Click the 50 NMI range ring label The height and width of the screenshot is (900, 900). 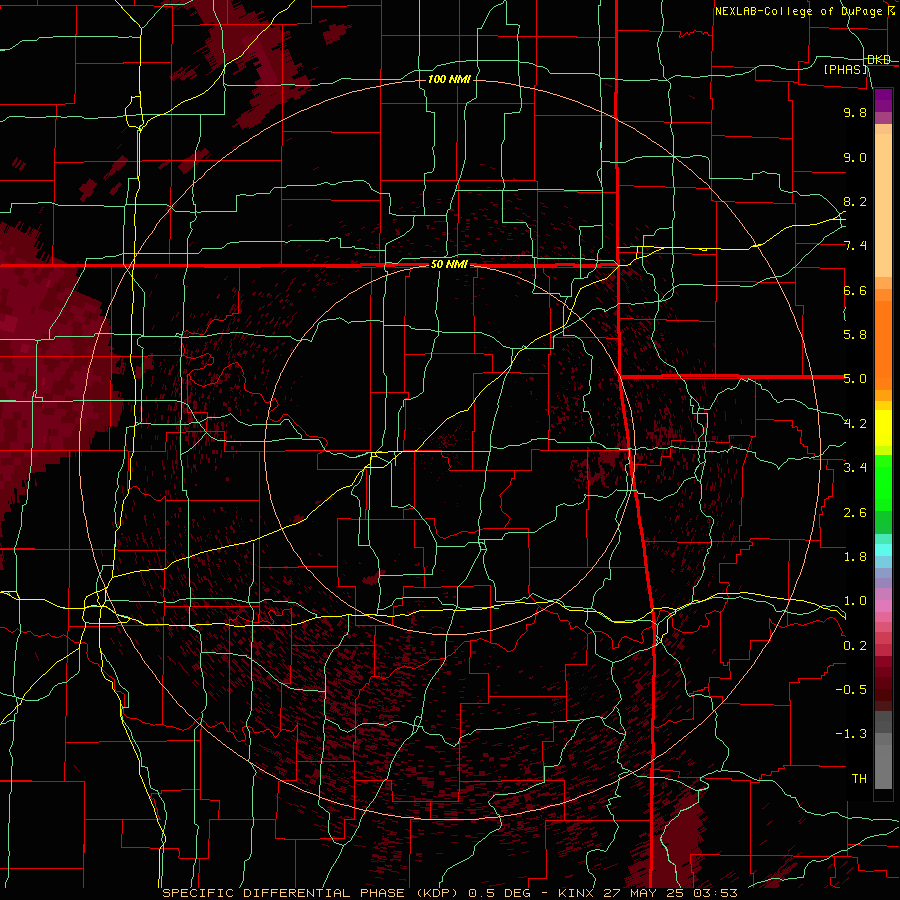tap(449, 264)
